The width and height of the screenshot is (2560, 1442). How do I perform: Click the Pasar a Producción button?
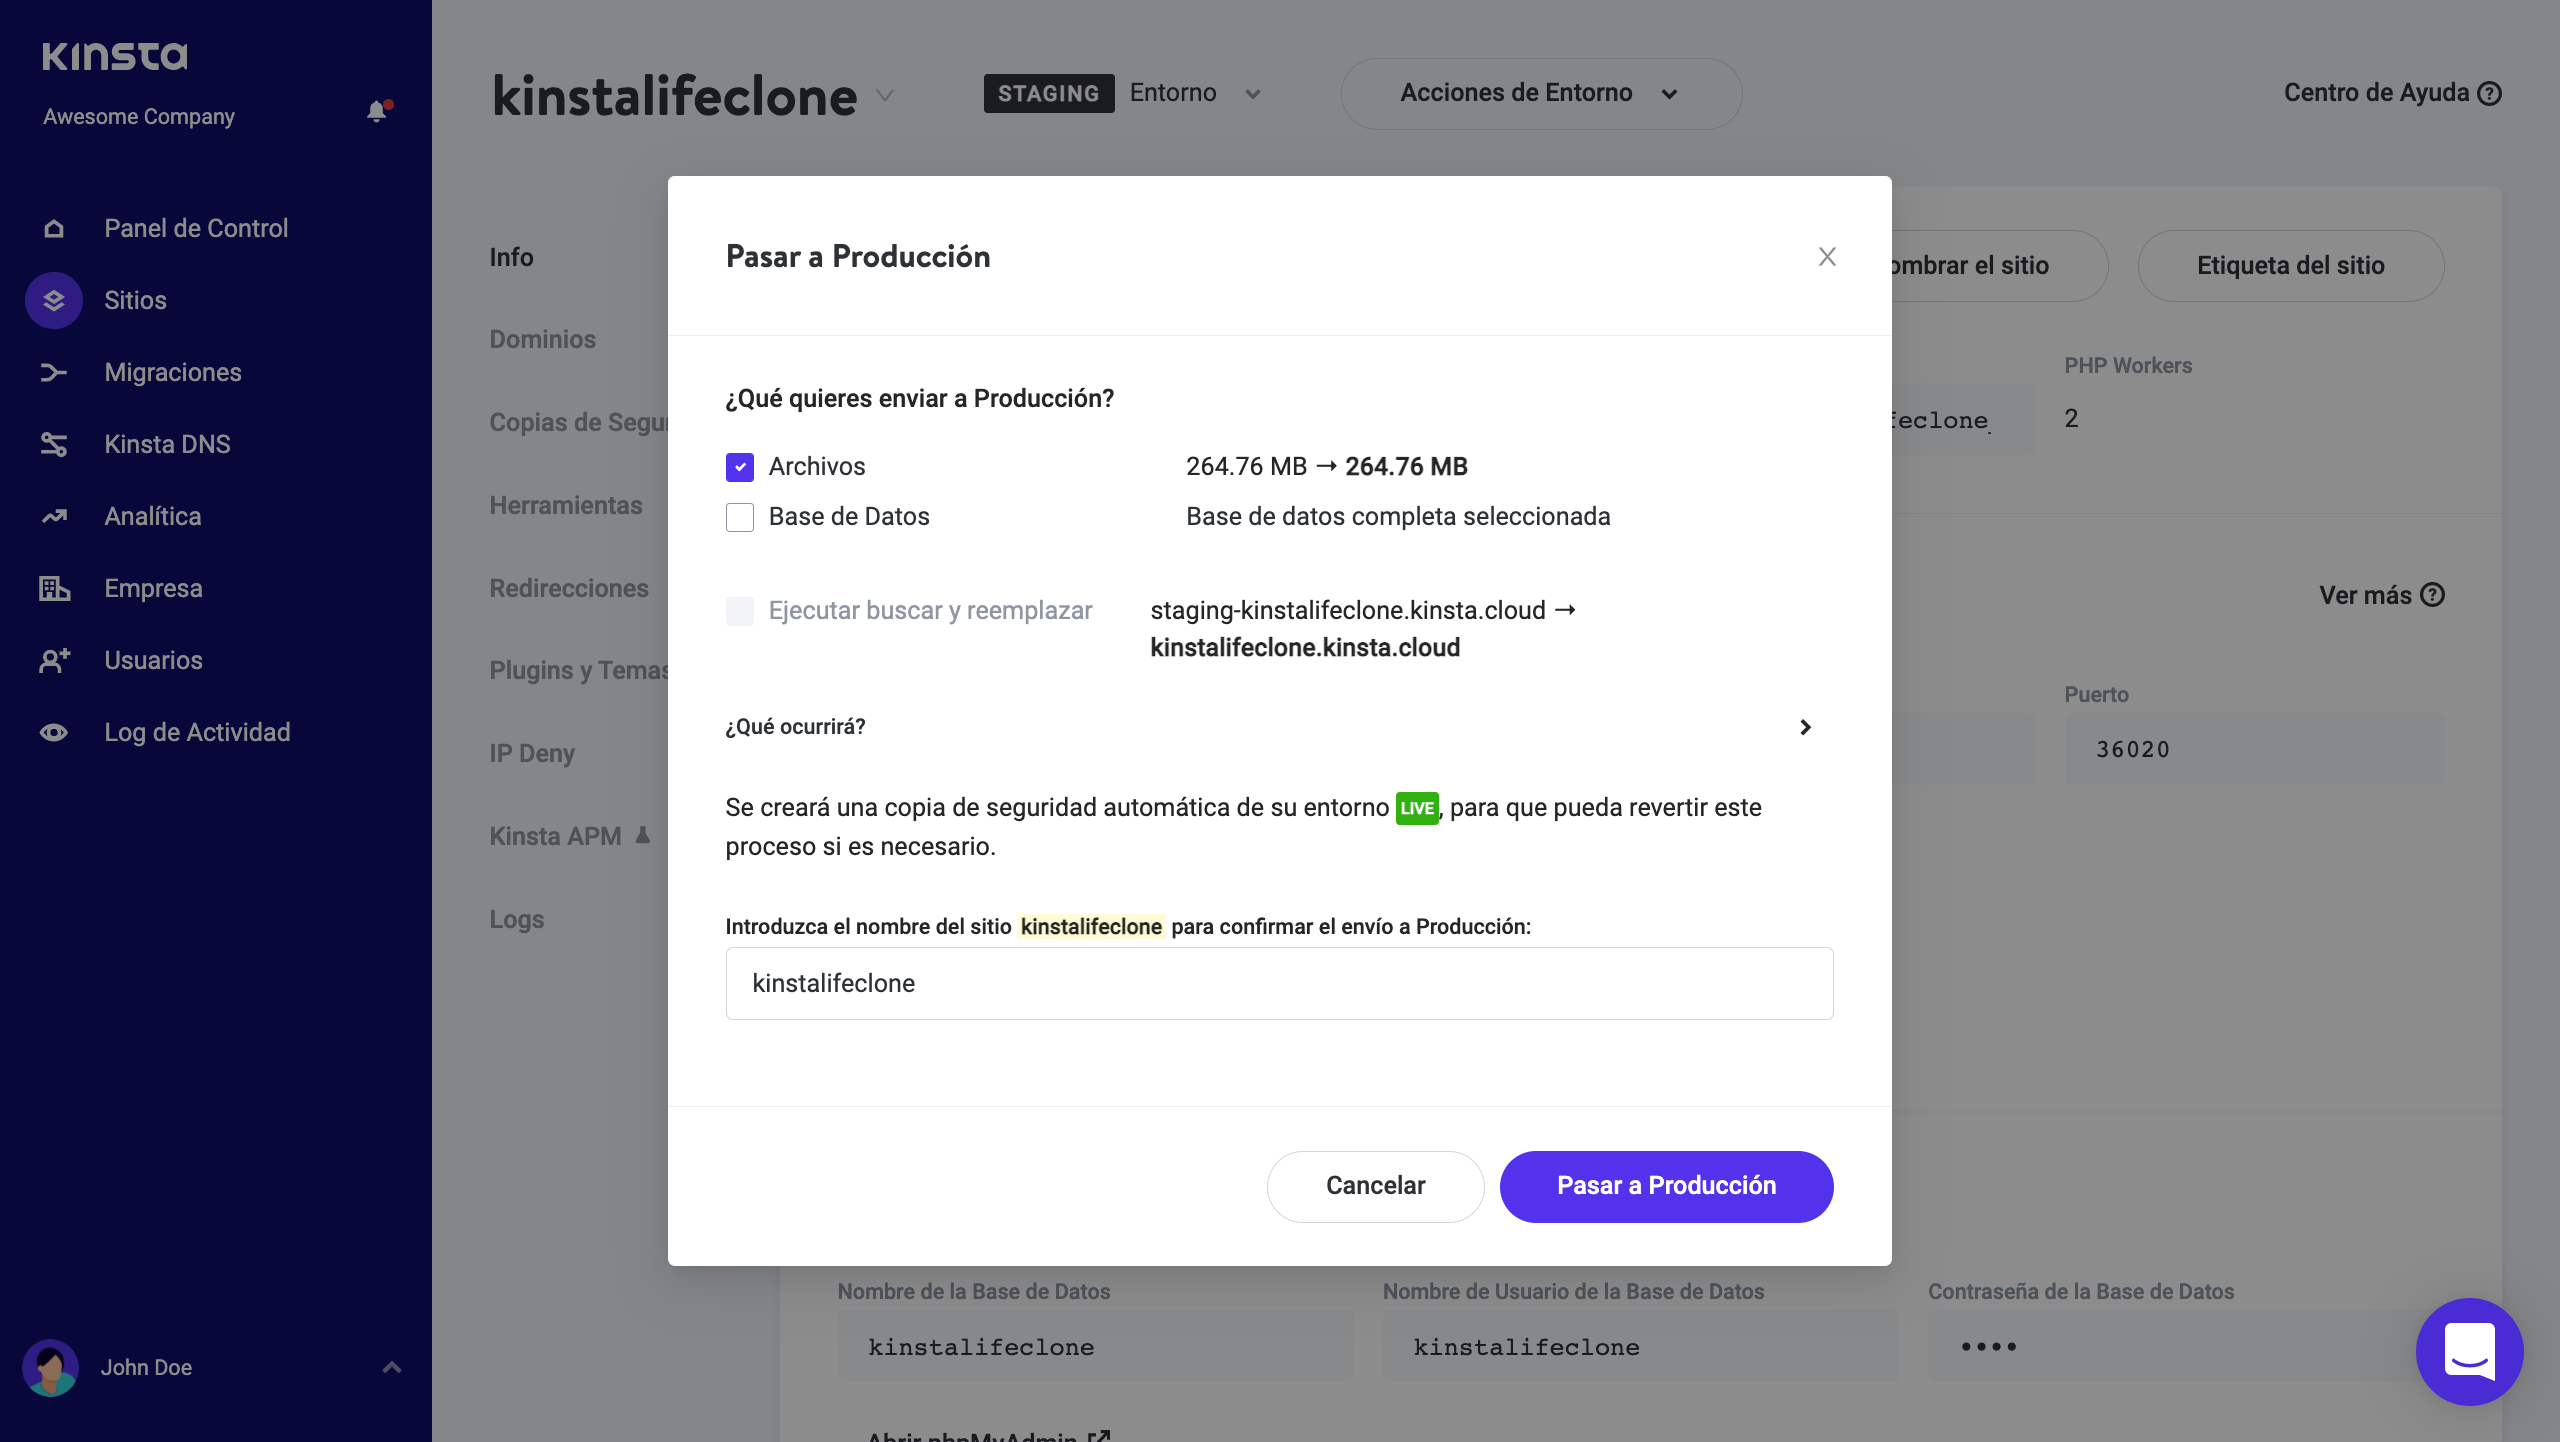click(x=1665, y=1186)
